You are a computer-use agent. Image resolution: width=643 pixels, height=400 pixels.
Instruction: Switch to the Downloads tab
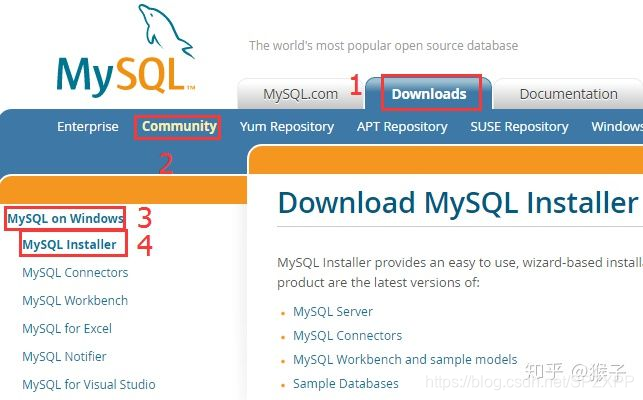(429, 94)
